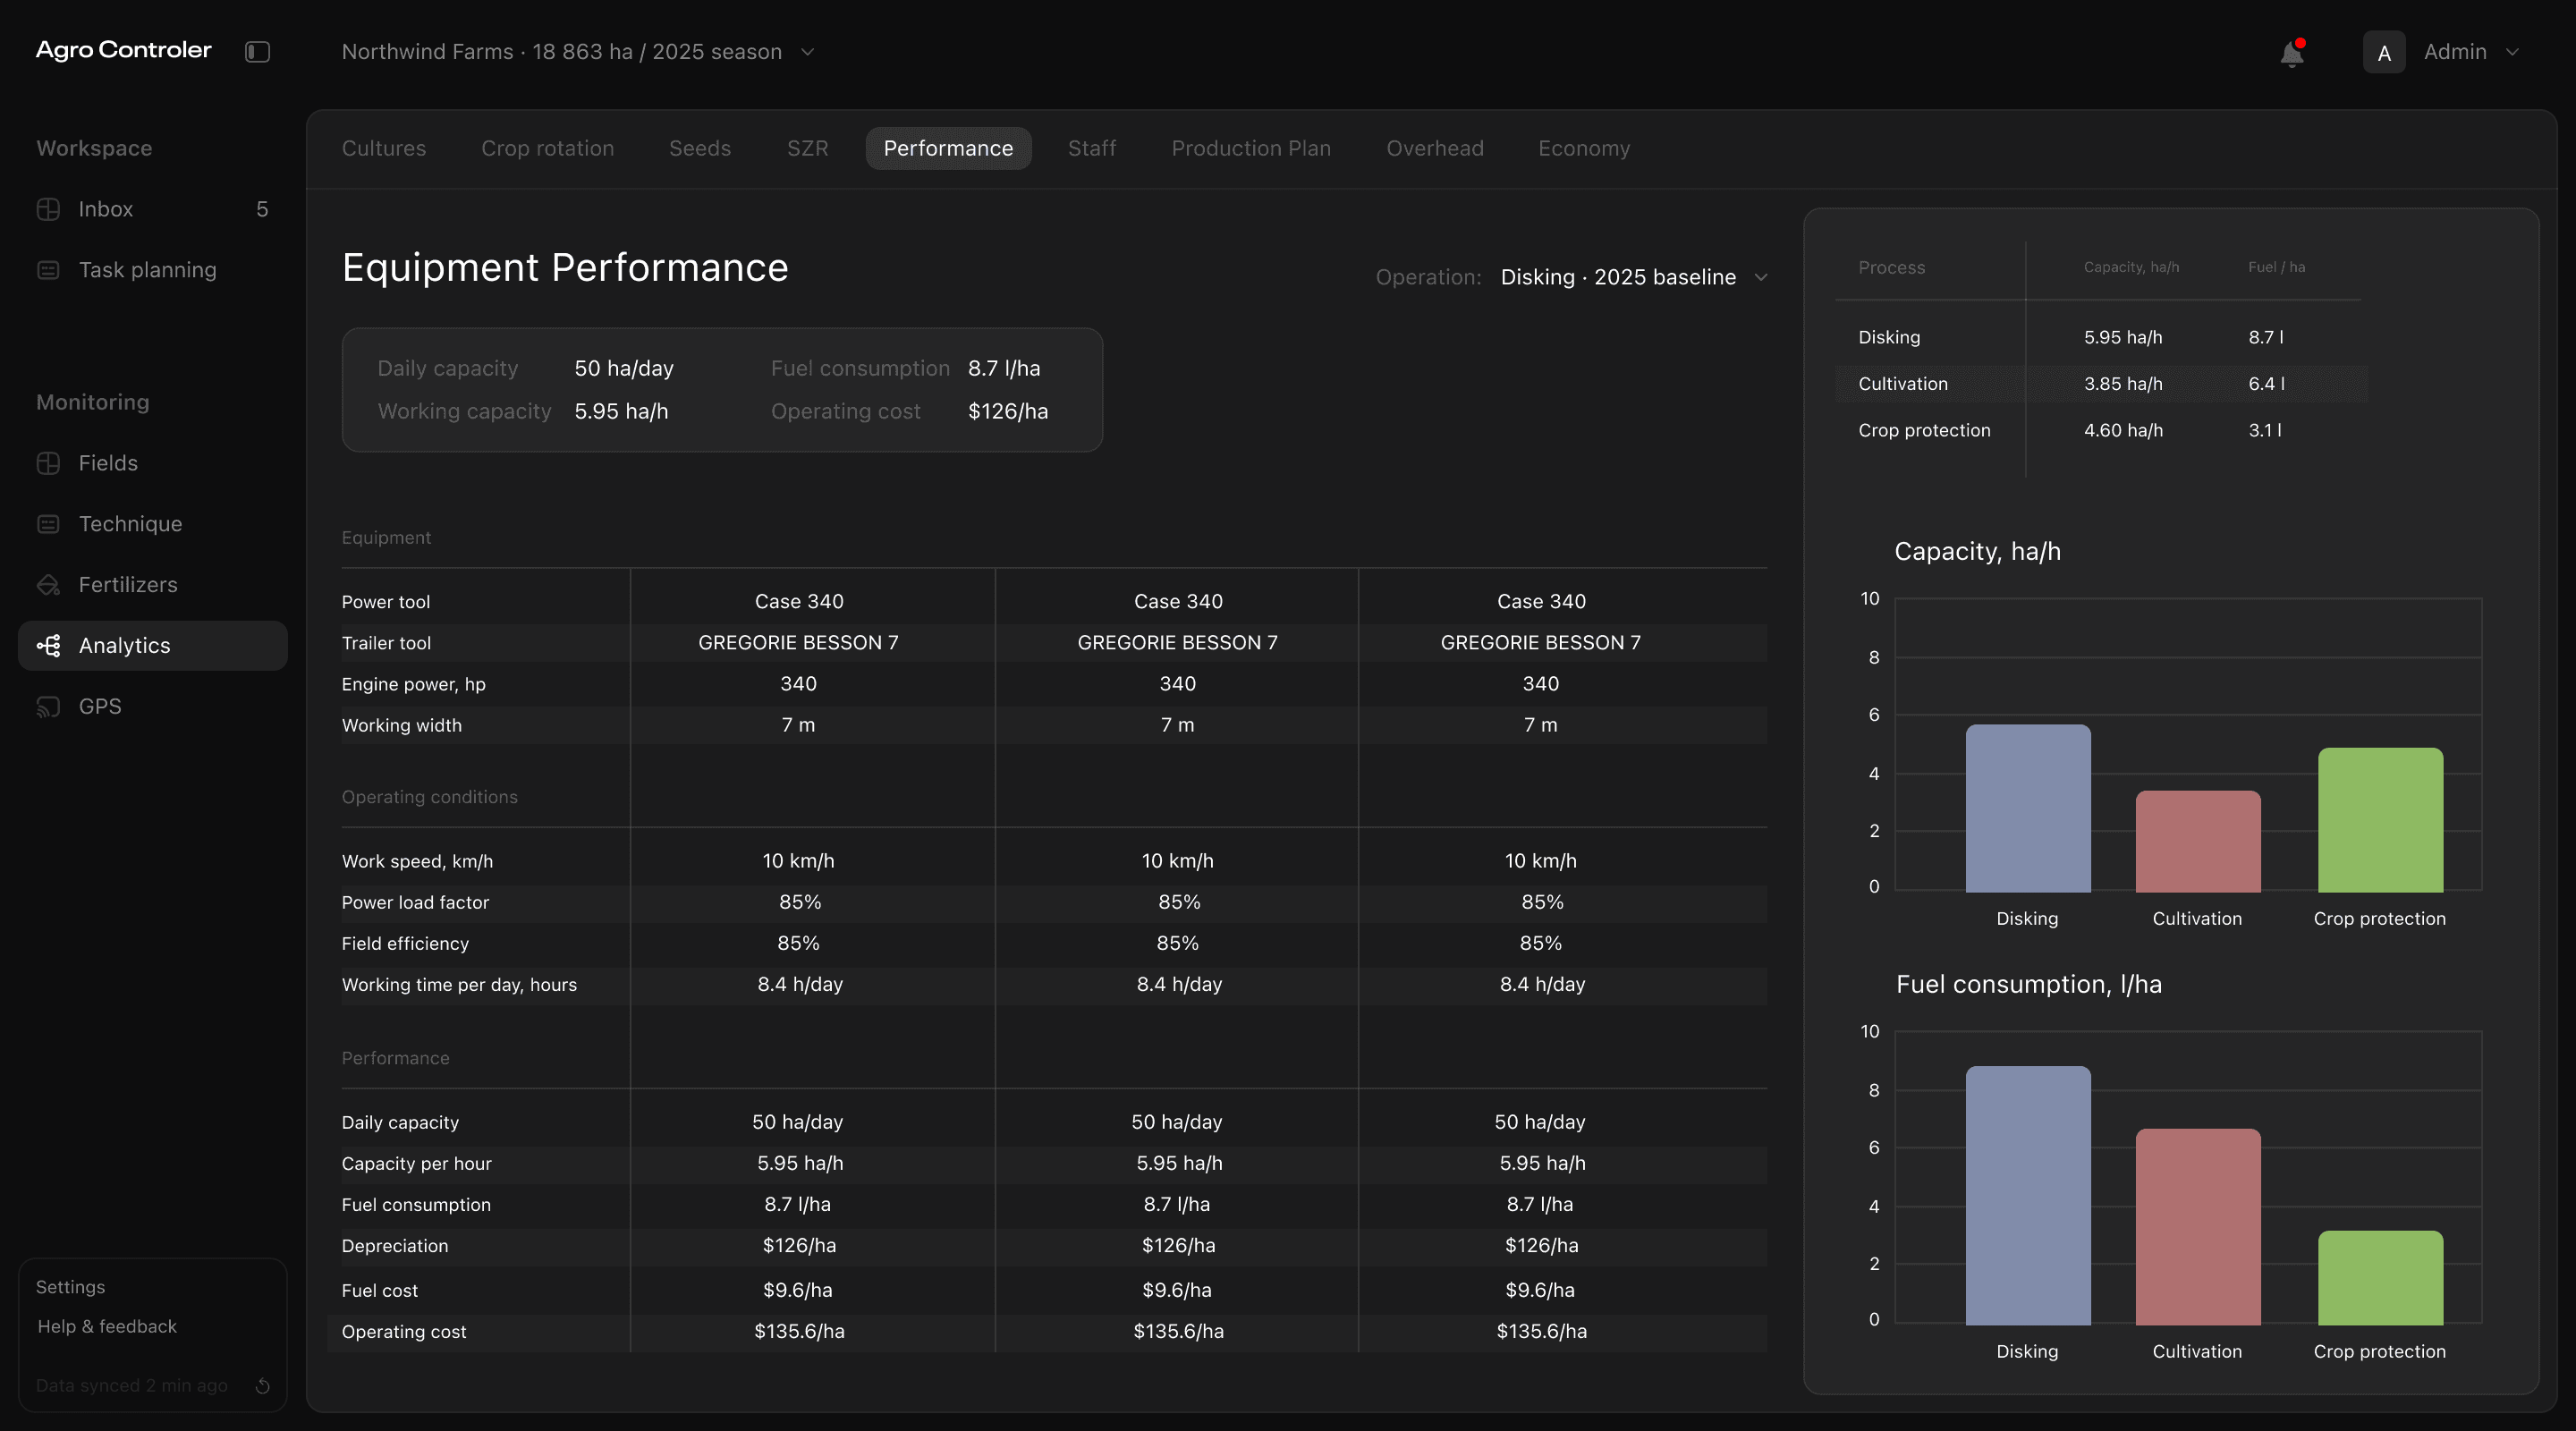Click the Process column header
The image size is (2576, 1431).
pyautogui.click(x=1891, y=267)
